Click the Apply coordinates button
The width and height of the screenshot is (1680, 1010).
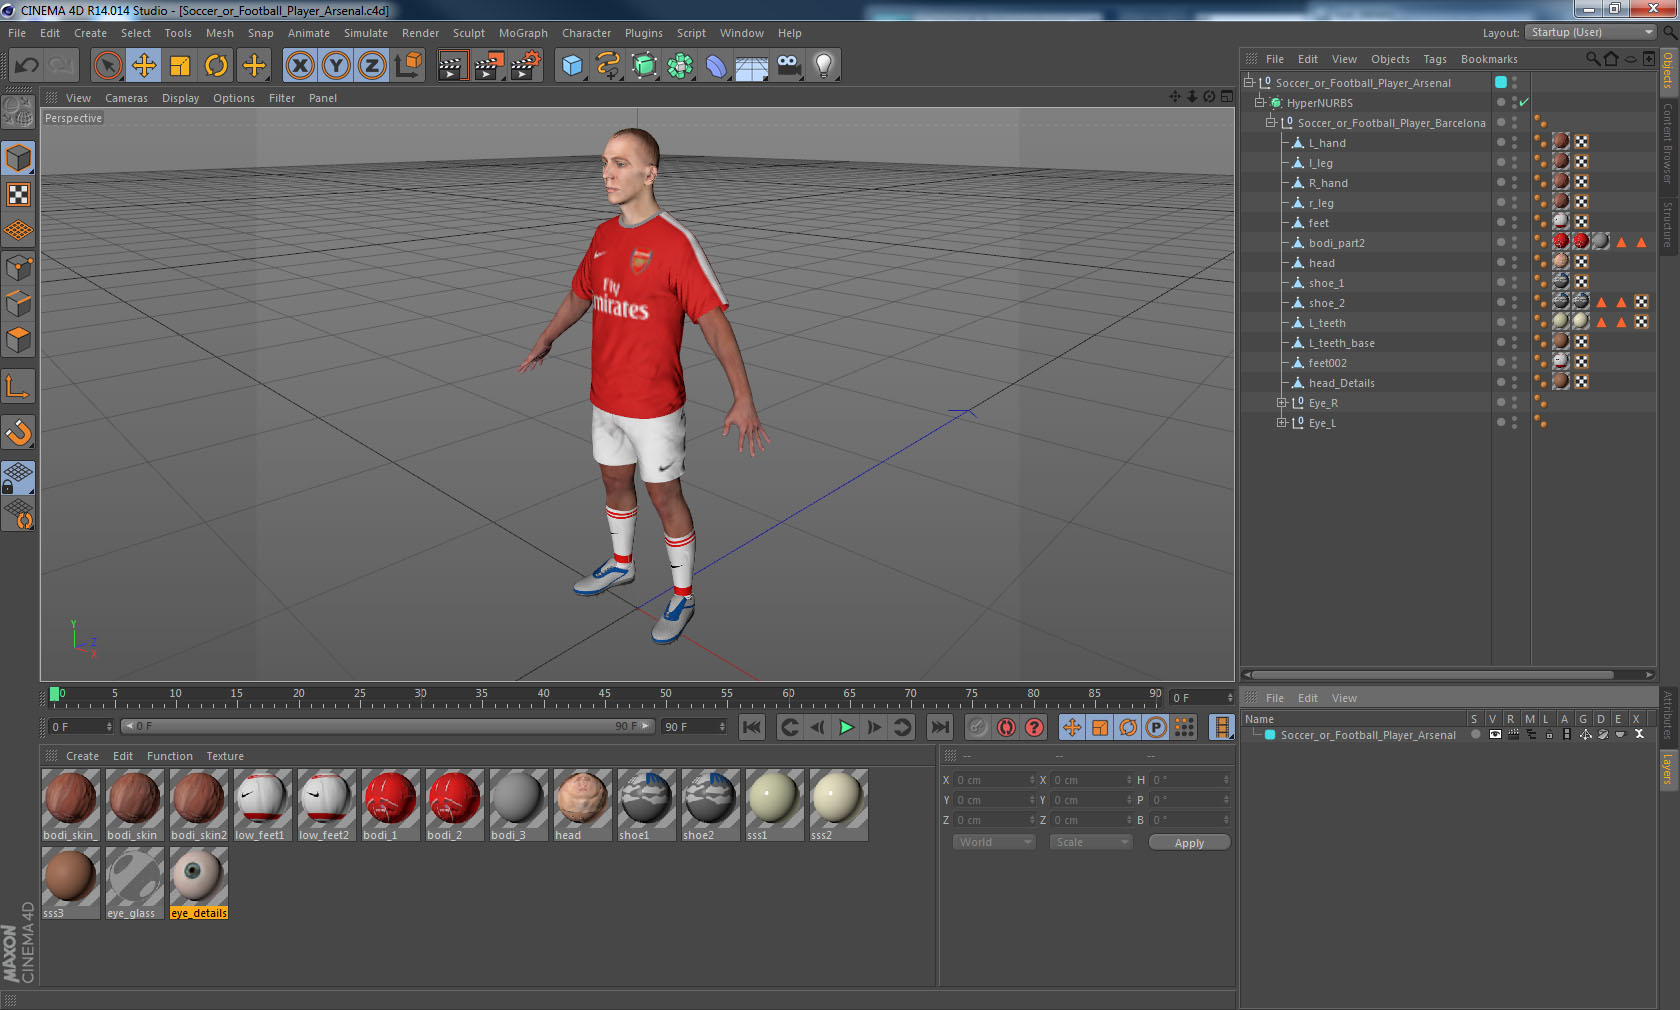point(1189,843)
